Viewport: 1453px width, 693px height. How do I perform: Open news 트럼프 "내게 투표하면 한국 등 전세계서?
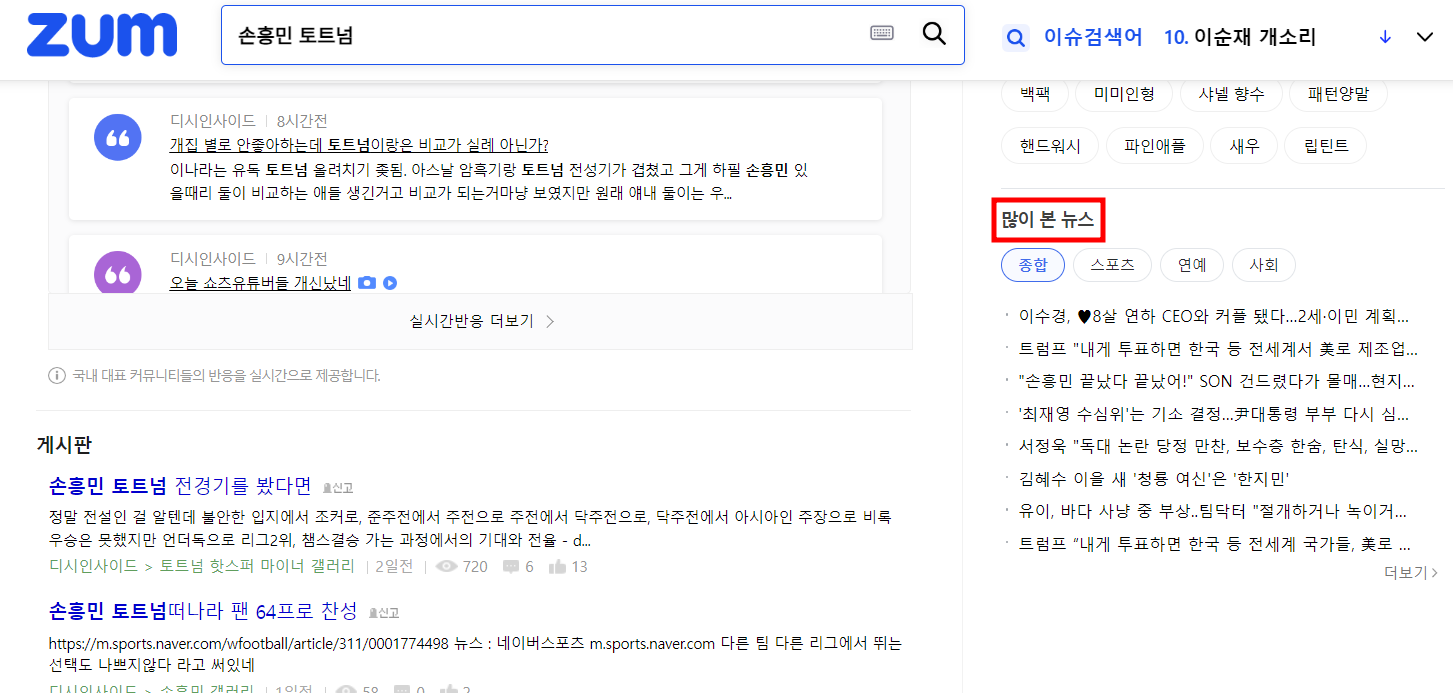(1217, 349)
